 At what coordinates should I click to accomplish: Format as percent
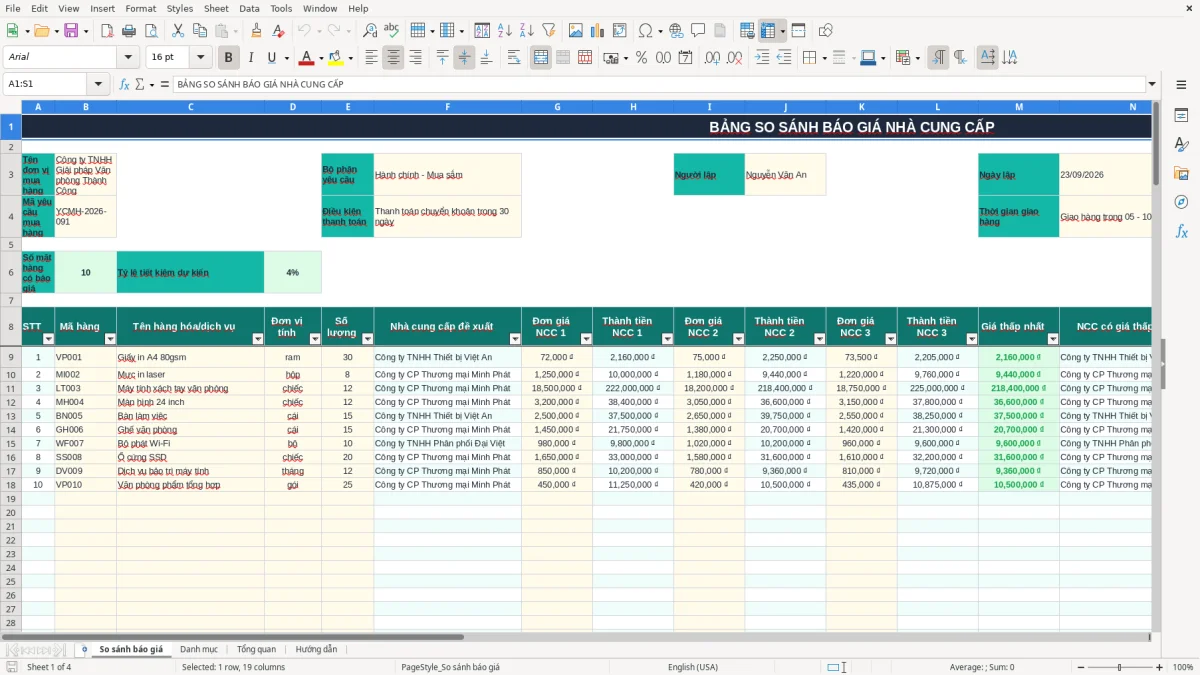(642, 58)
